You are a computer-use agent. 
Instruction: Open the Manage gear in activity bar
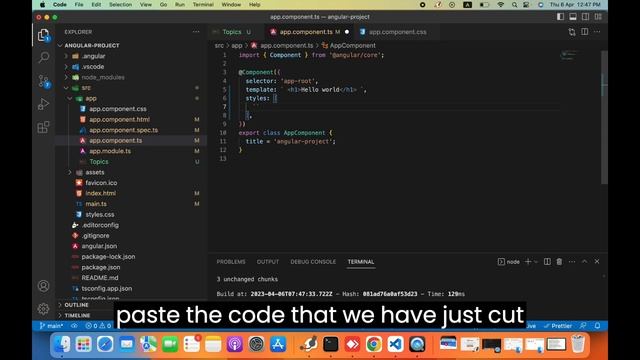43,309
